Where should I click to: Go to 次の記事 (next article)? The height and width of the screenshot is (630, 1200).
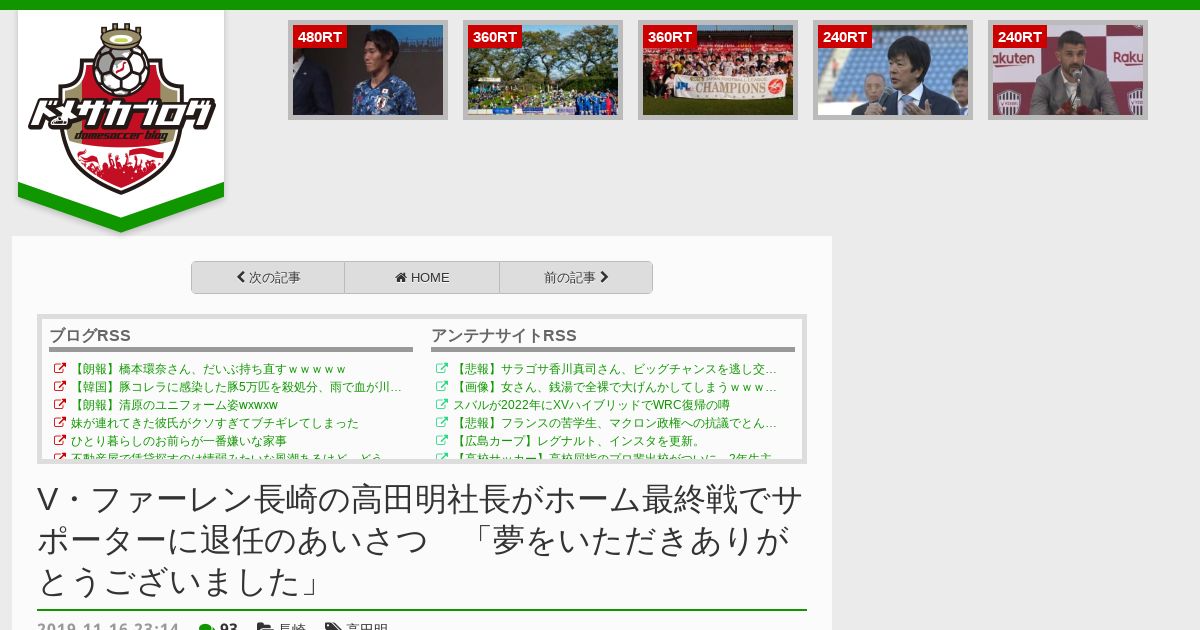click(x=268, y=278)
